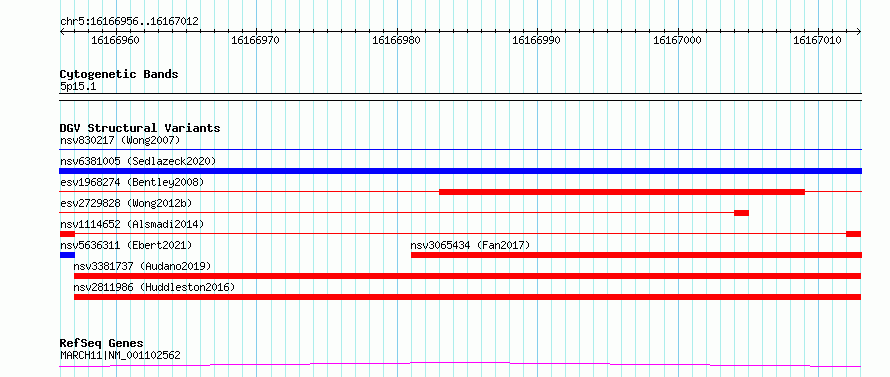Open nsv2811986 (Huddleston2016) variant label
This screenshot has height=377, width=890.
click(154, 287)
